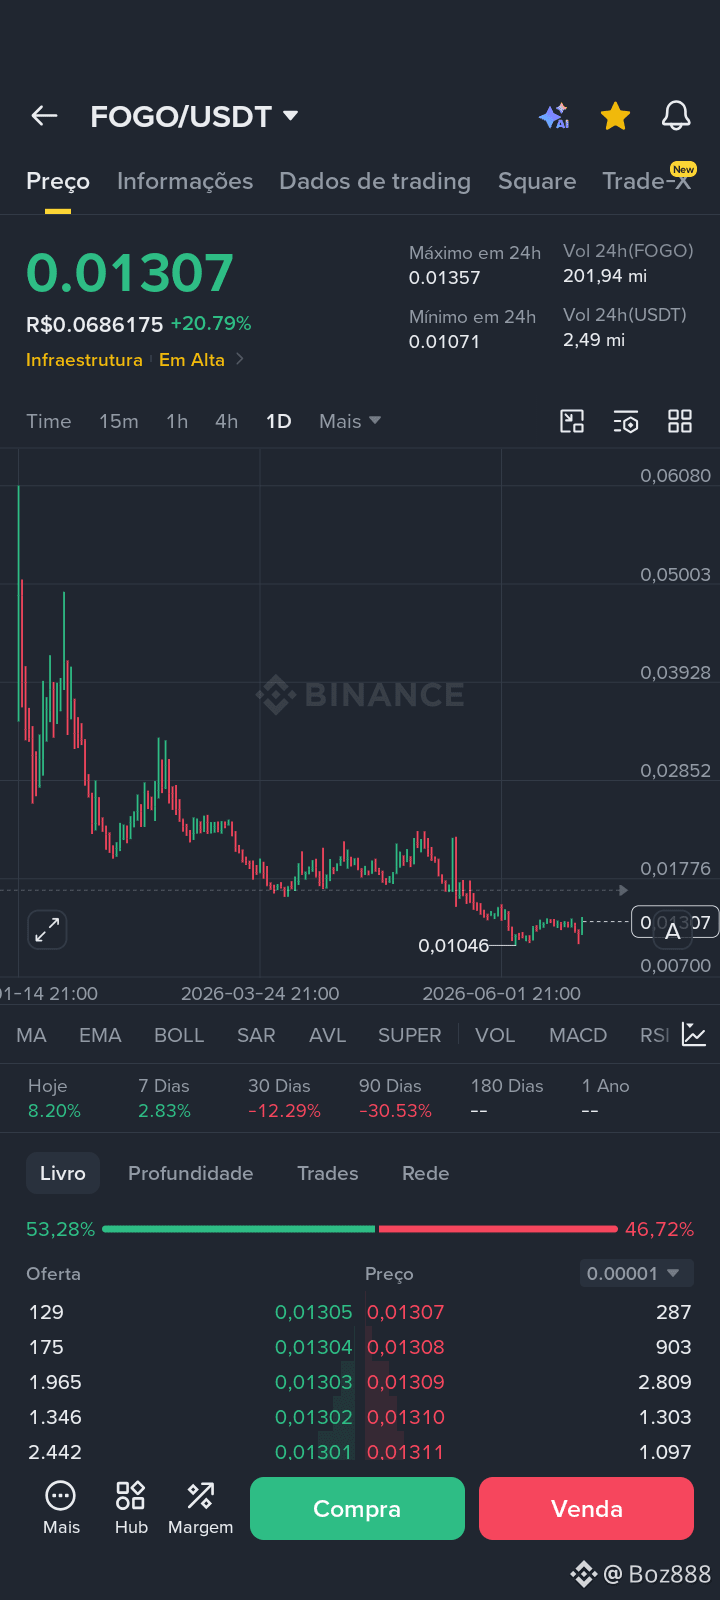Select the 1h chart interval

click(177, 421)
